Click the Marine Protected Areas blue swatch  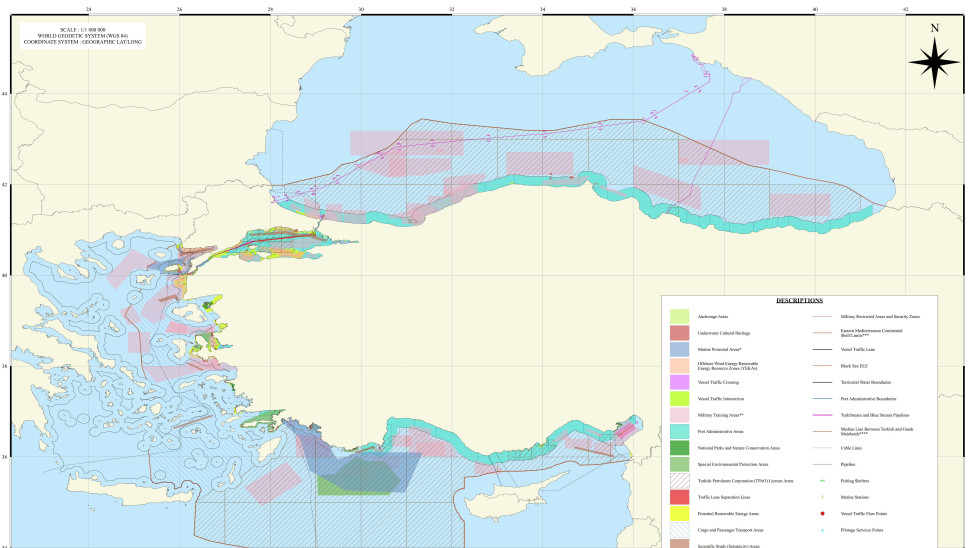679,349
